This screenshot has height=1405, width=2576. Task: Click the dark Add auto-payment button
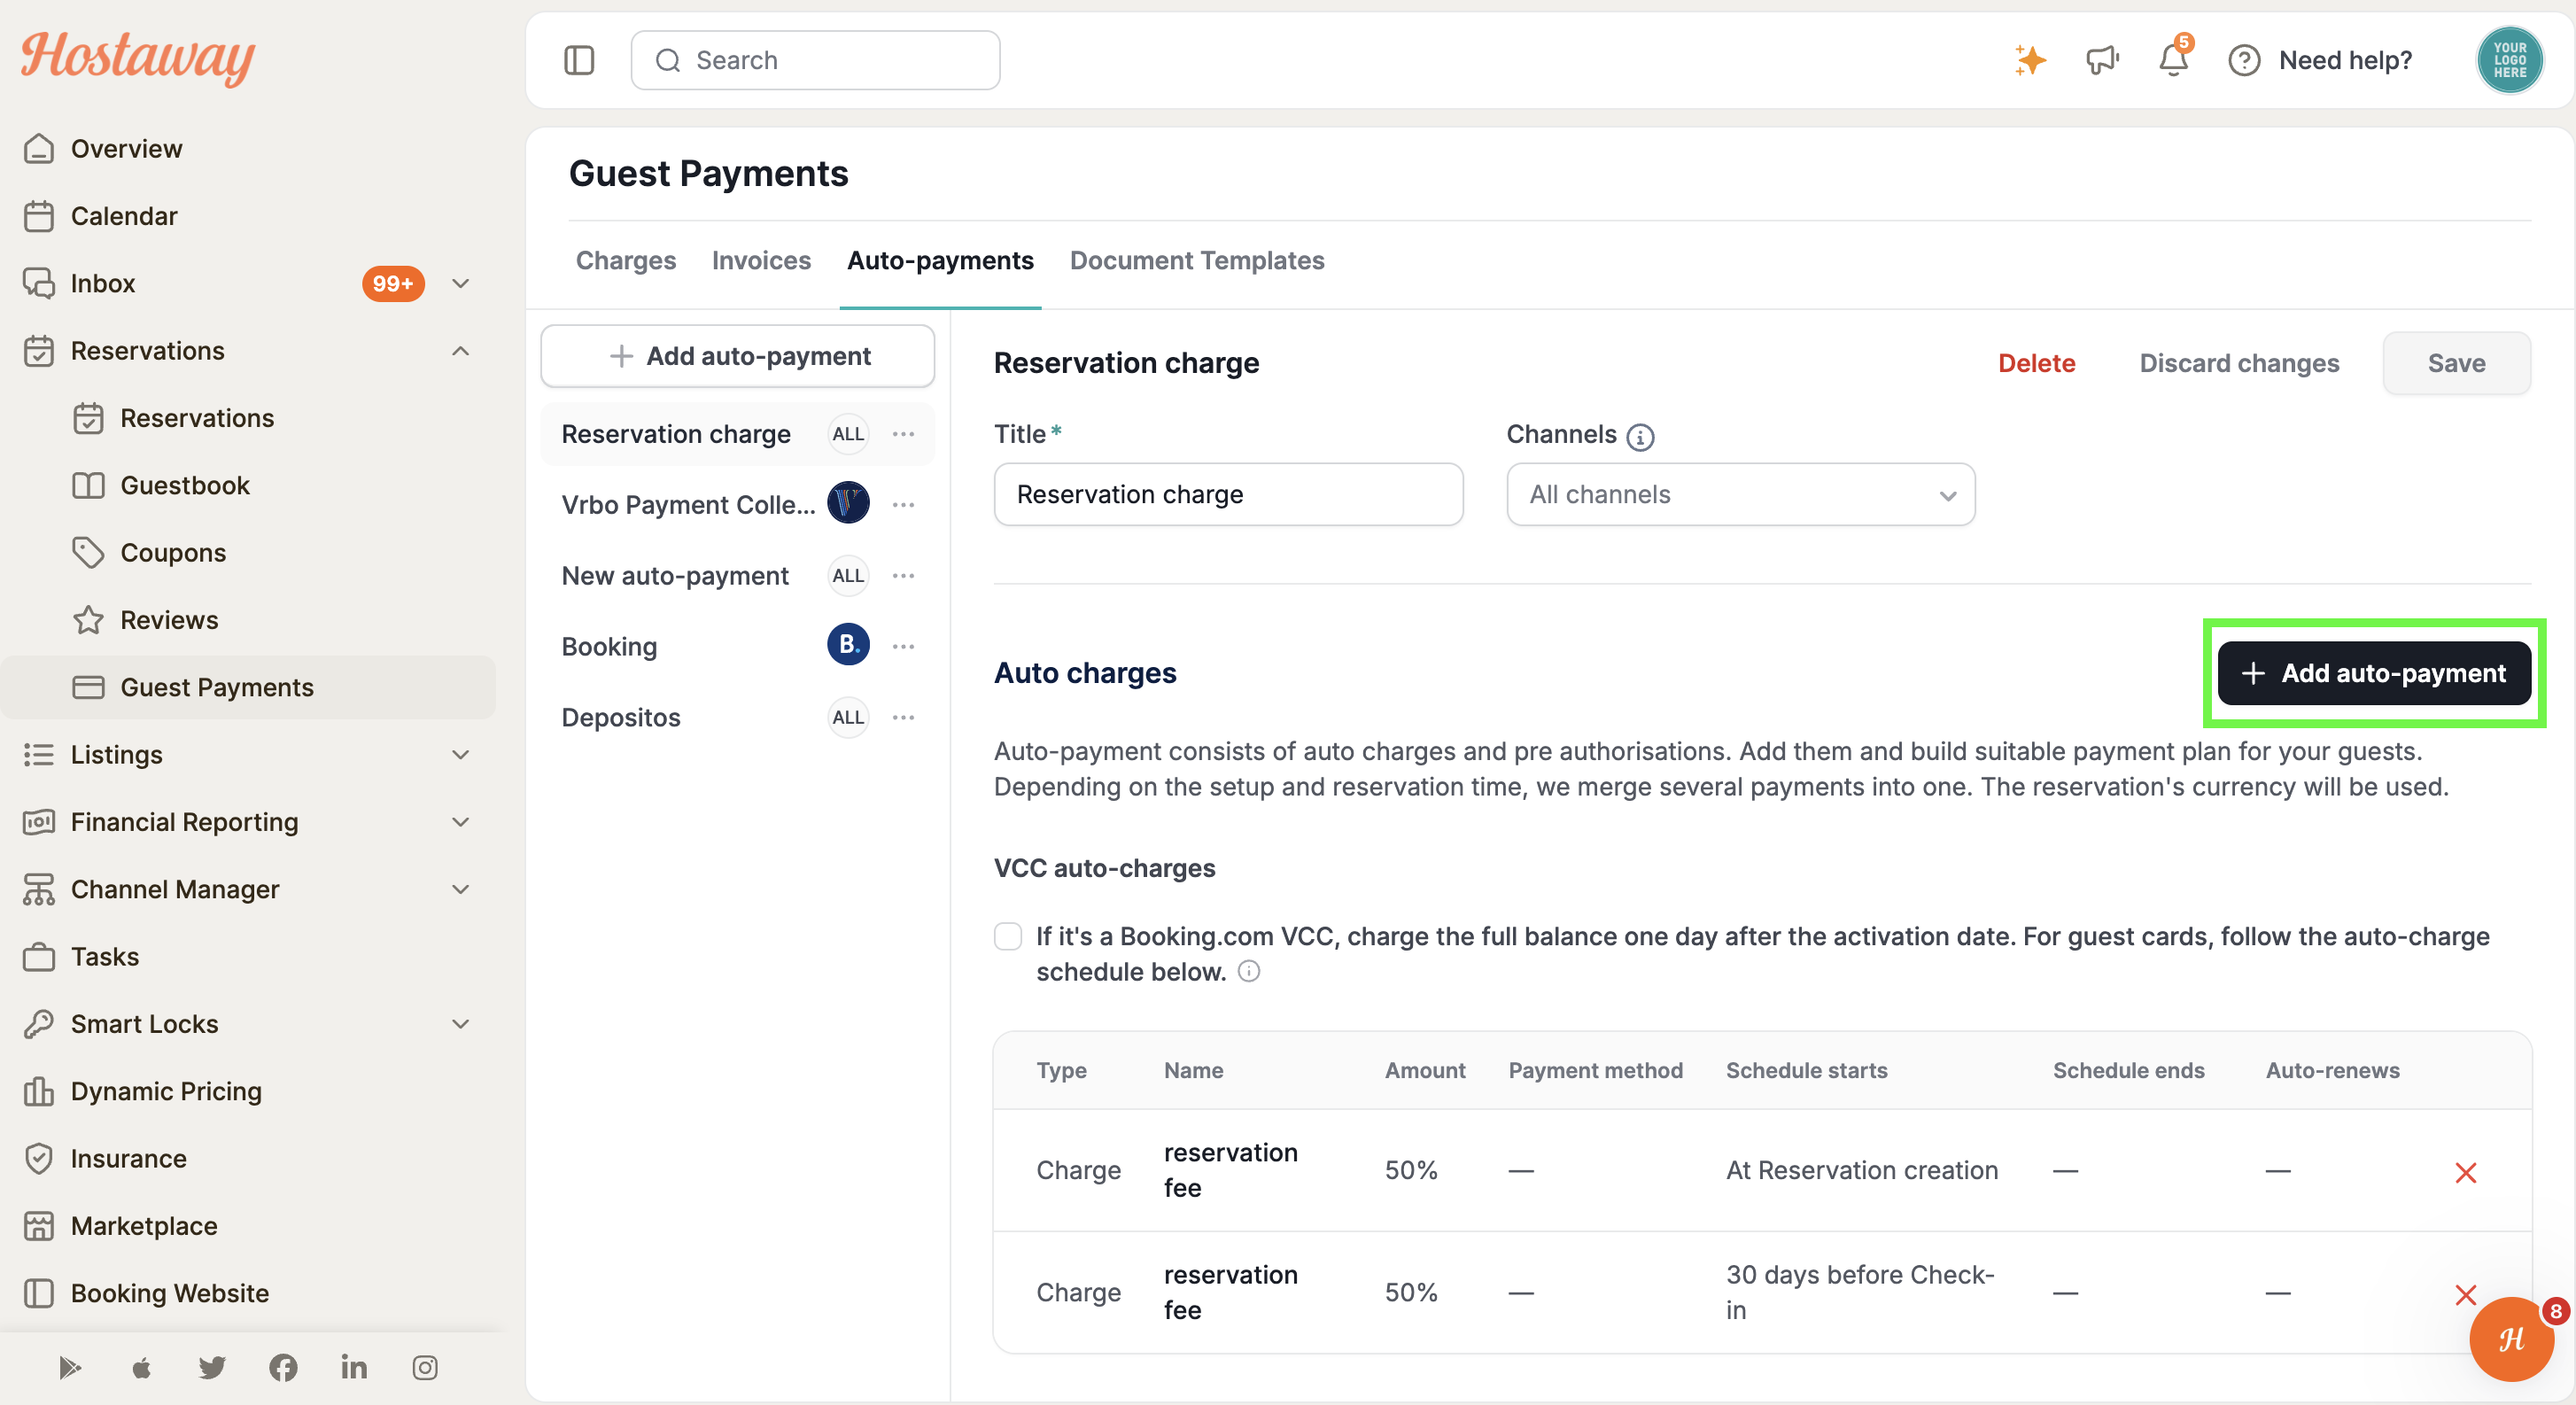pyautogui.click(x=2374, y=673)
